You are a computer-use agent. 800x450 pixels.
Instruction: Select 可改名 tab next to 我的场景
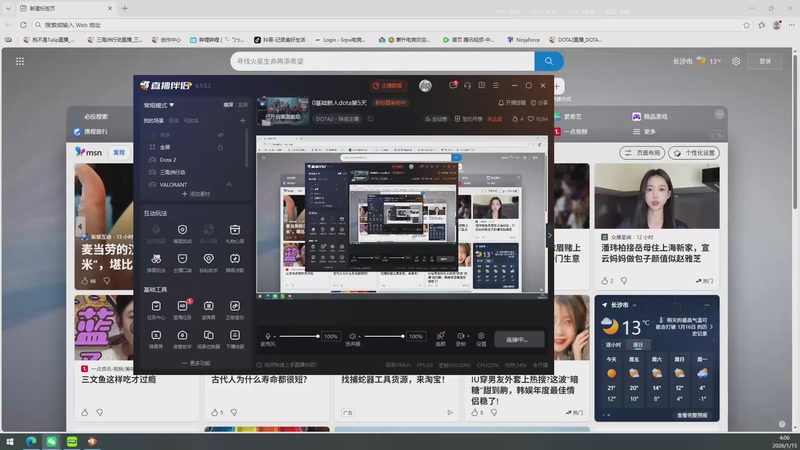[191, 120]
